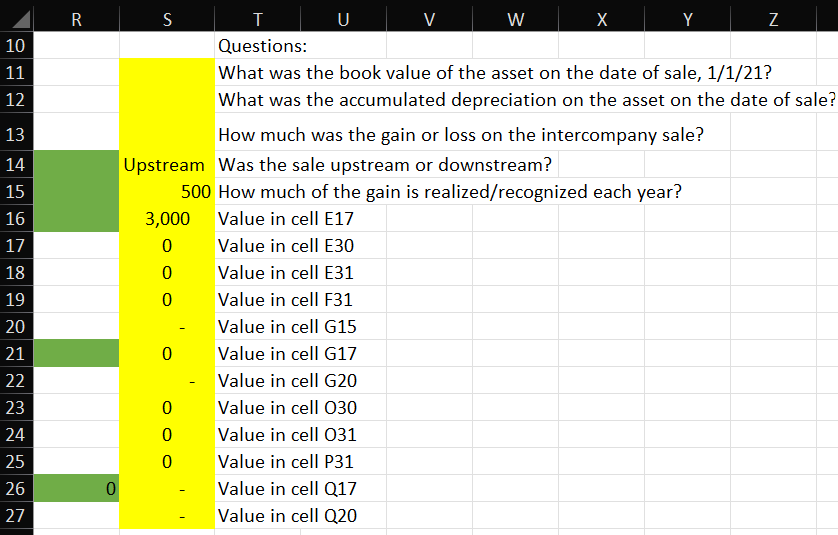
Task: Select the 'Upstream' answer cell
Action: coord(167,165)
